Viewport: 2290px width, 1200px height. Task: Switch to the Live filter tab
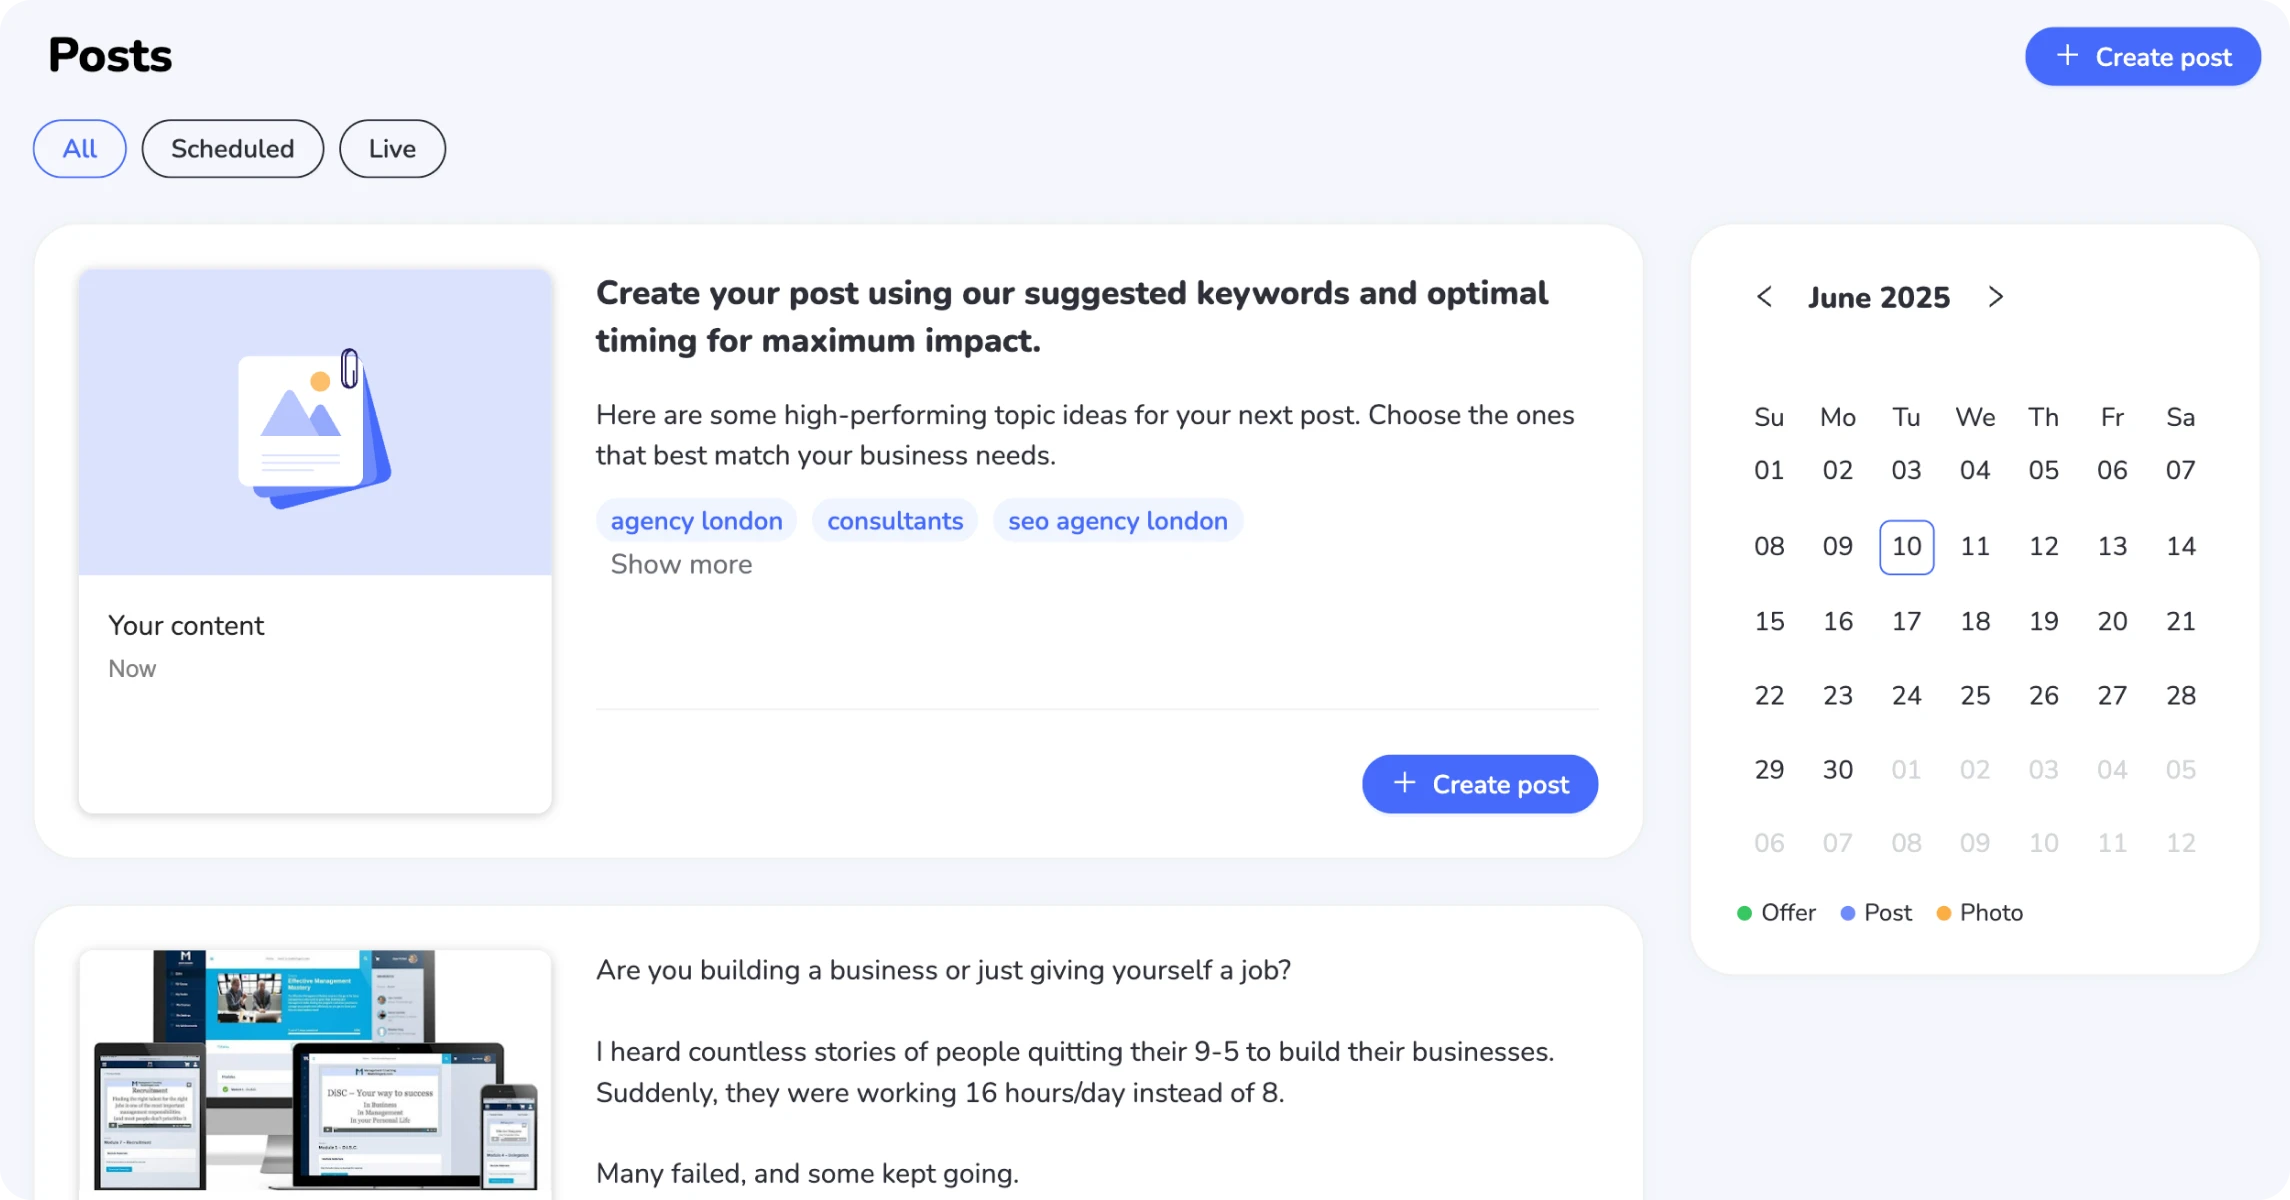click(x=391, y=148)
